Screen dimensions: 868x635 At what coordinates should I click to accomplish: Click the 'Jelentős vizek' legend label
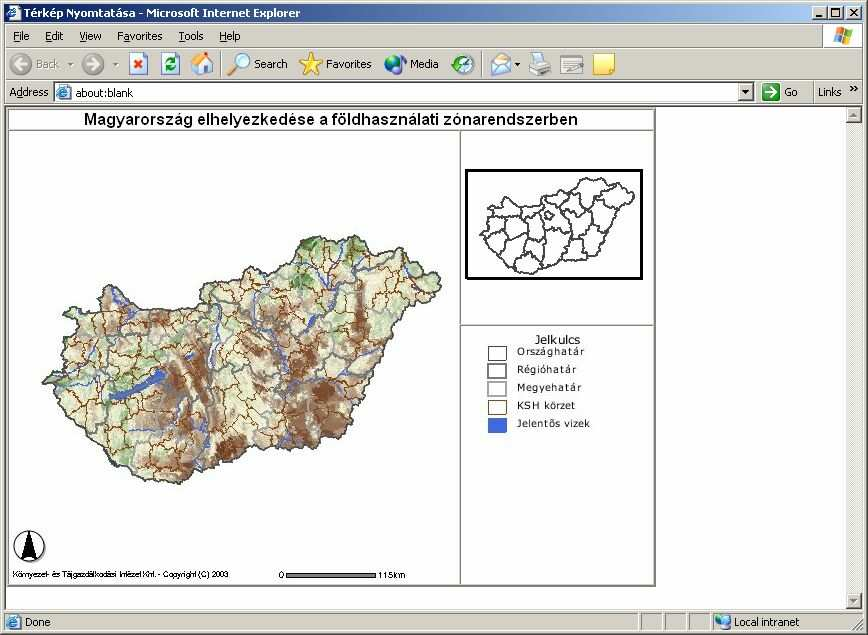(553, 424)
